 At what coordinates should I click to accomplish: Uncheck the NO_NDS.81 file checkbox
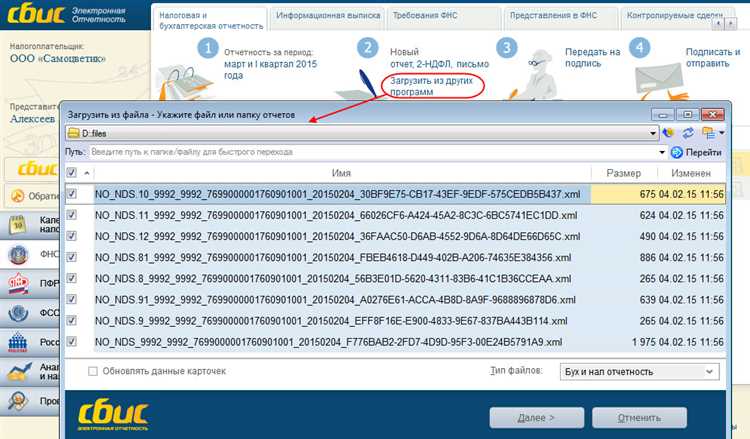(72, 257)
